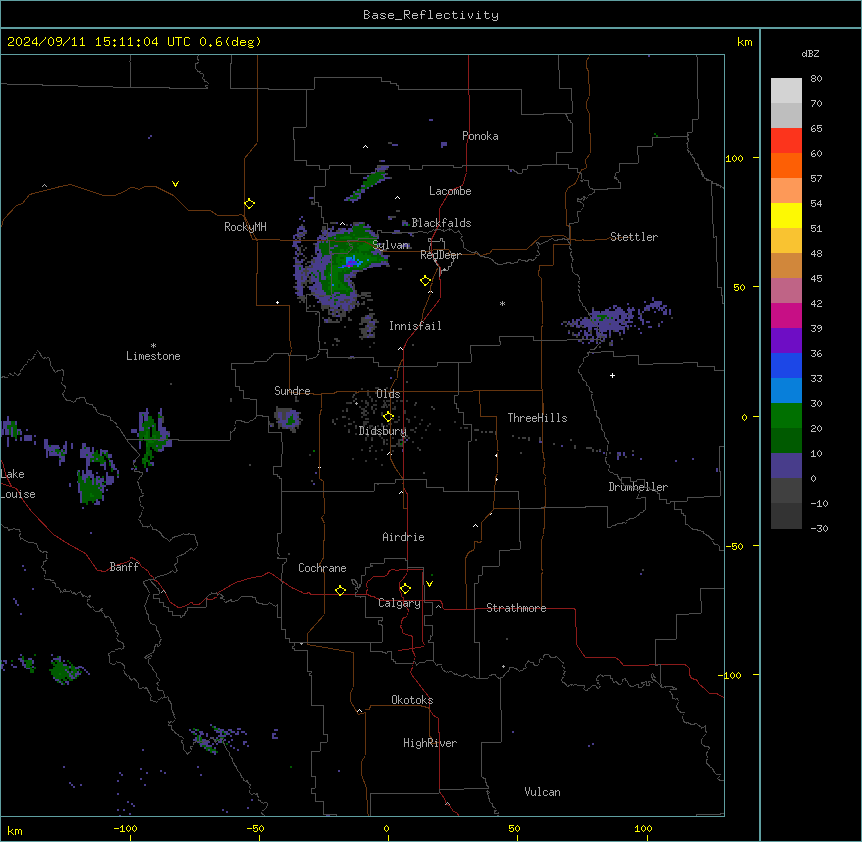Select the white 70–80 dBZ legend swatch

(x=786, y=91)
